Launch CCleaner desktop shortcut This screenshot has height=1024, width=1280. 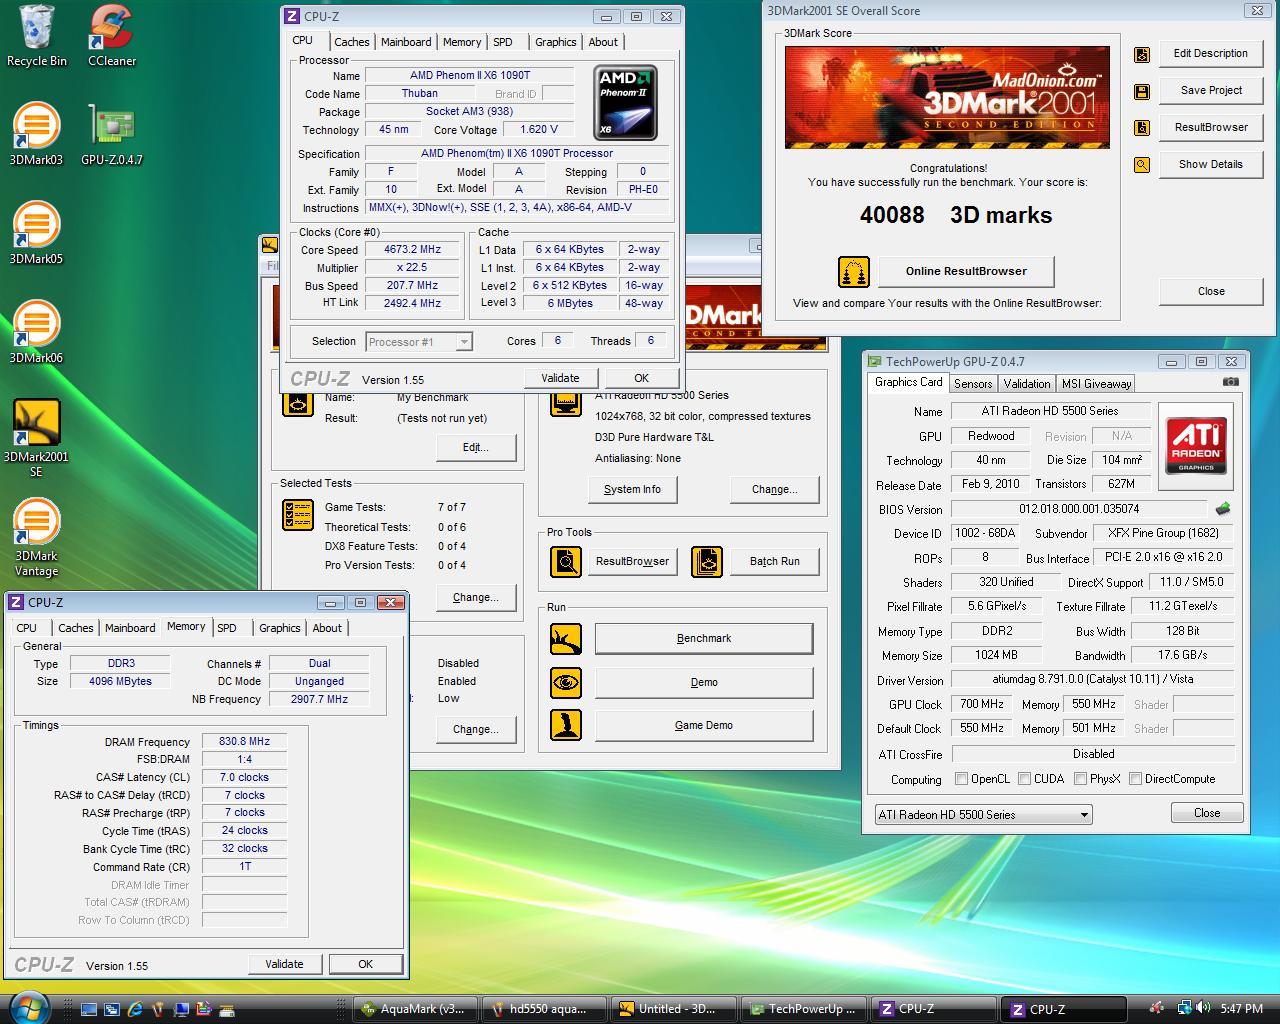(112, 36)
